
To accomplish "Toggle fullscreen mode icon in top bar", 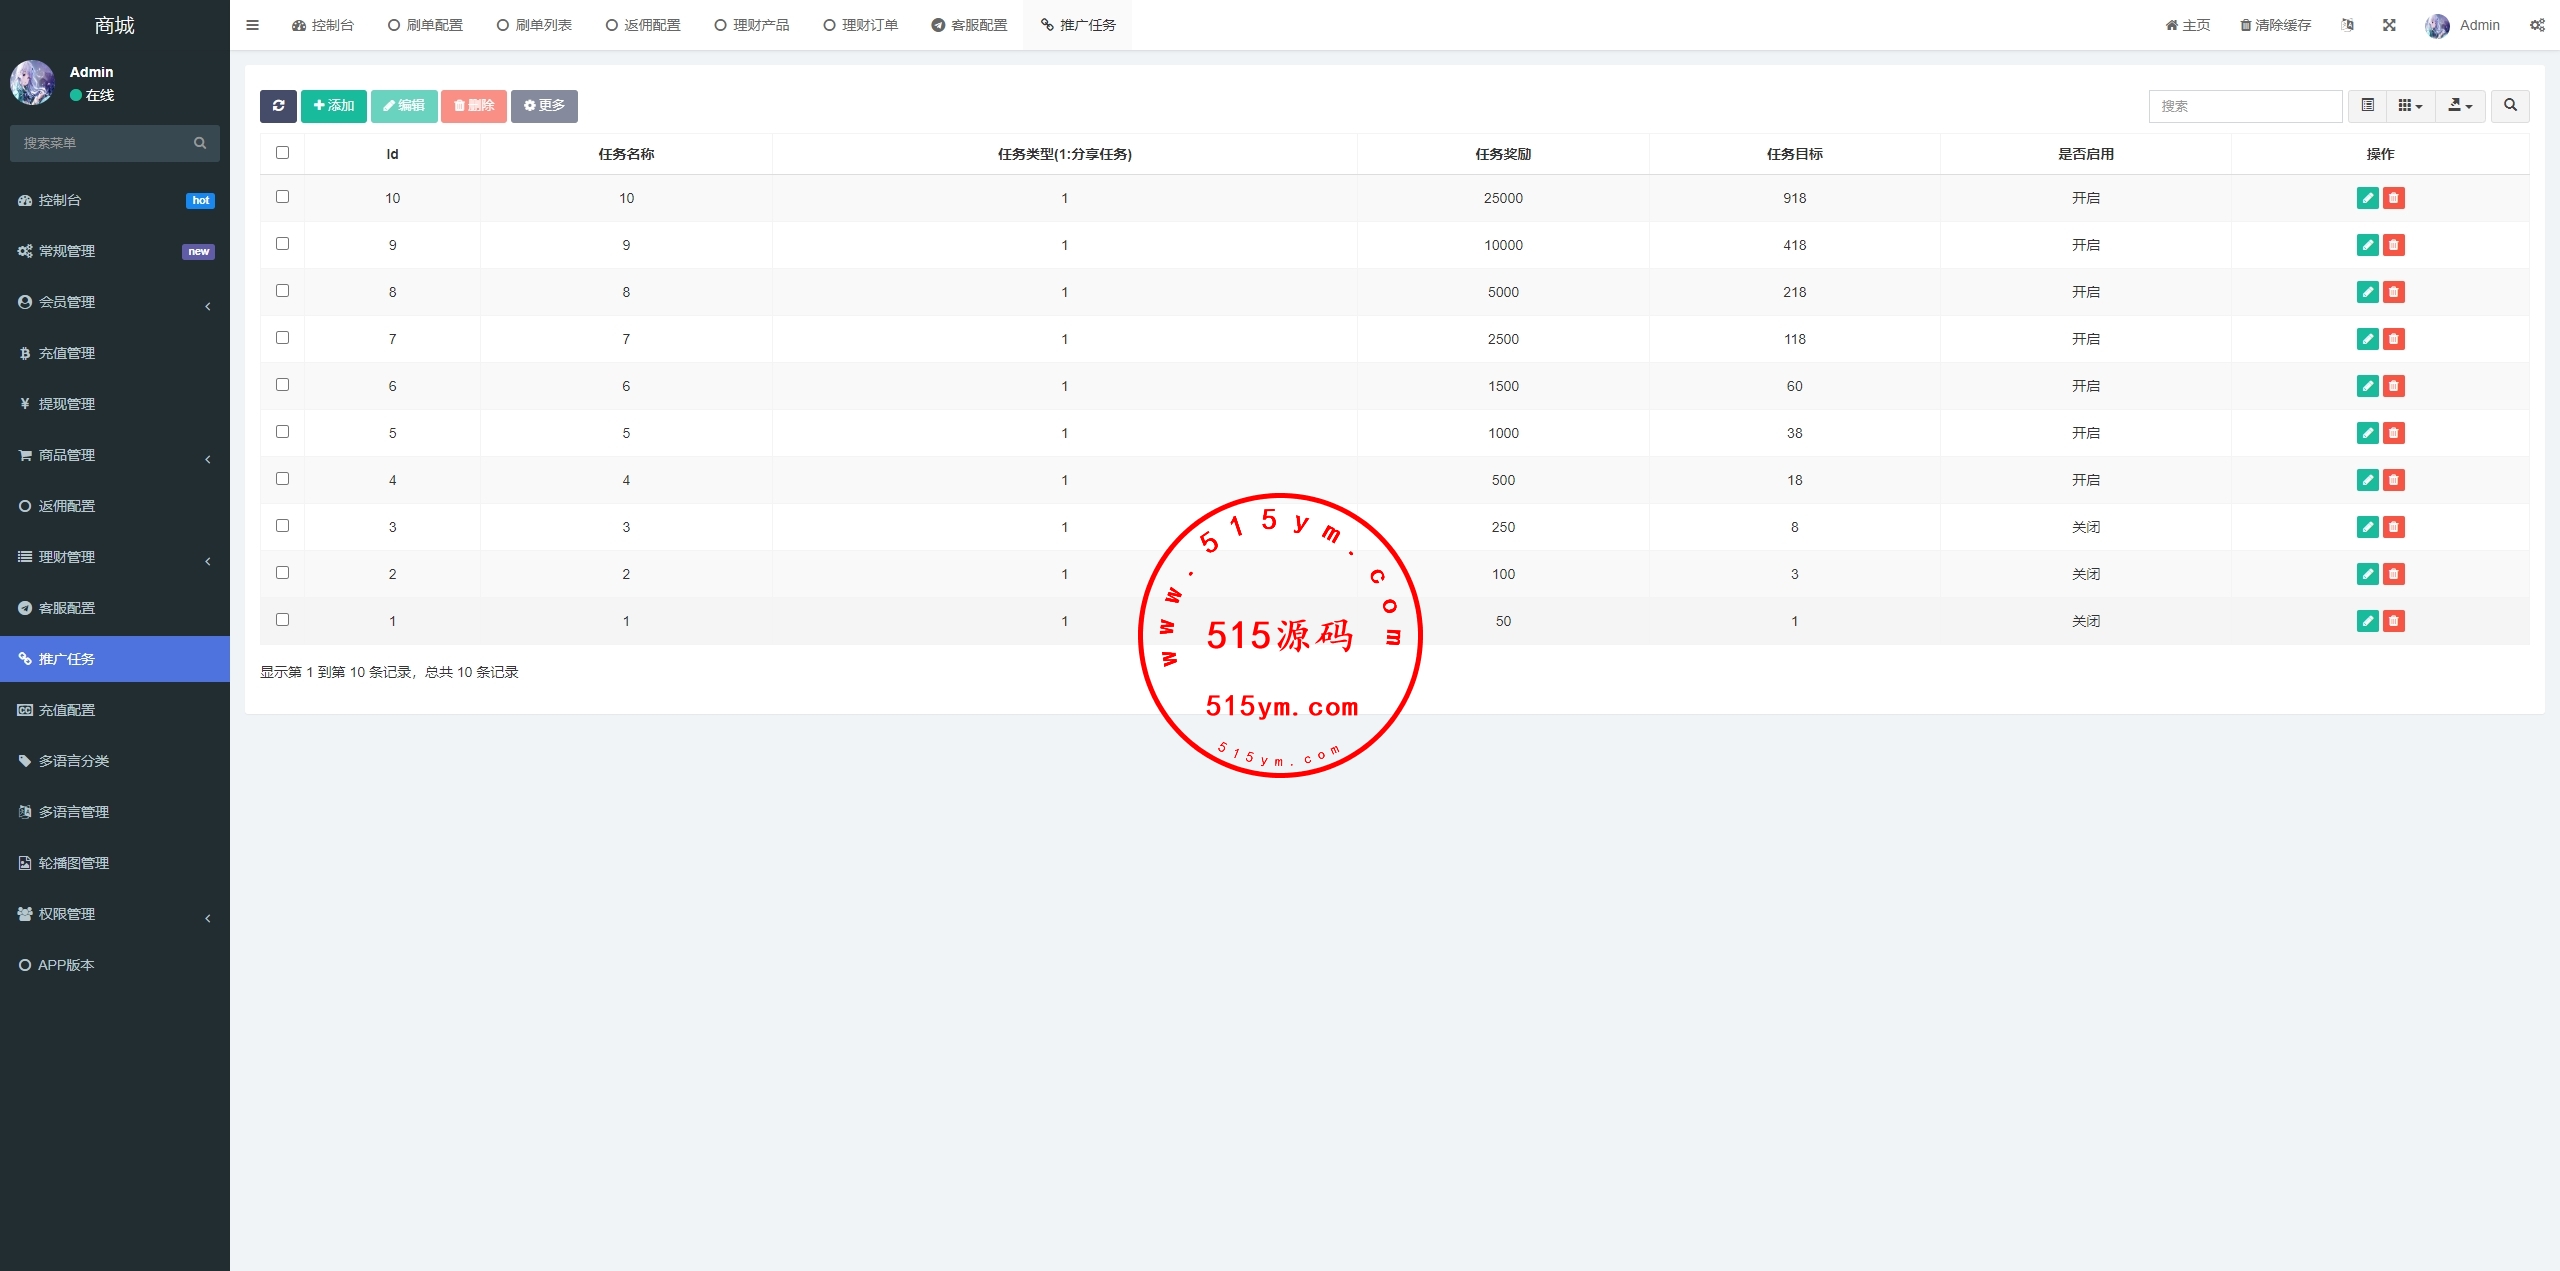I will pyautogui.click(x=2389, y=25).
